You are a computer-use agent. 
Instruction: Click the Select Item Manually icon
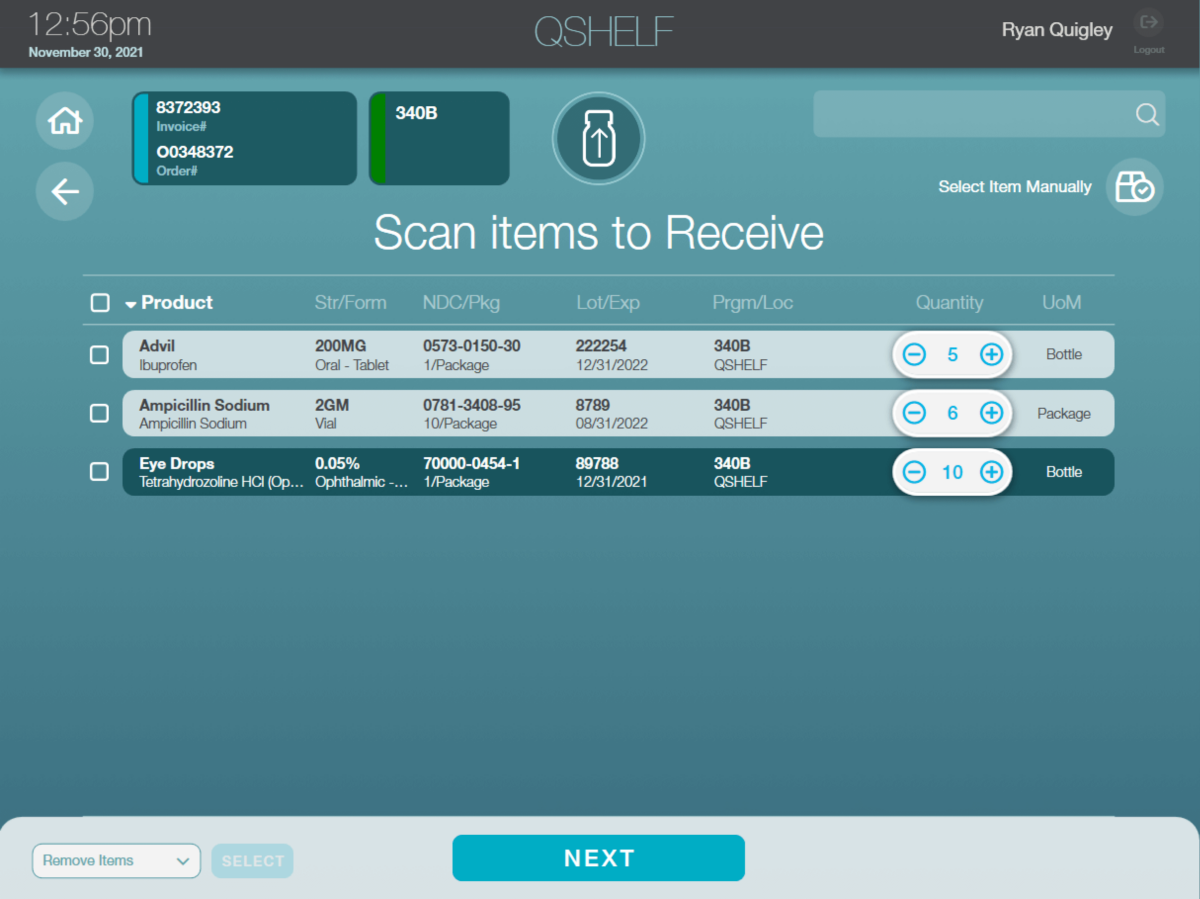pyautogui.click(x=1134, y=187)
